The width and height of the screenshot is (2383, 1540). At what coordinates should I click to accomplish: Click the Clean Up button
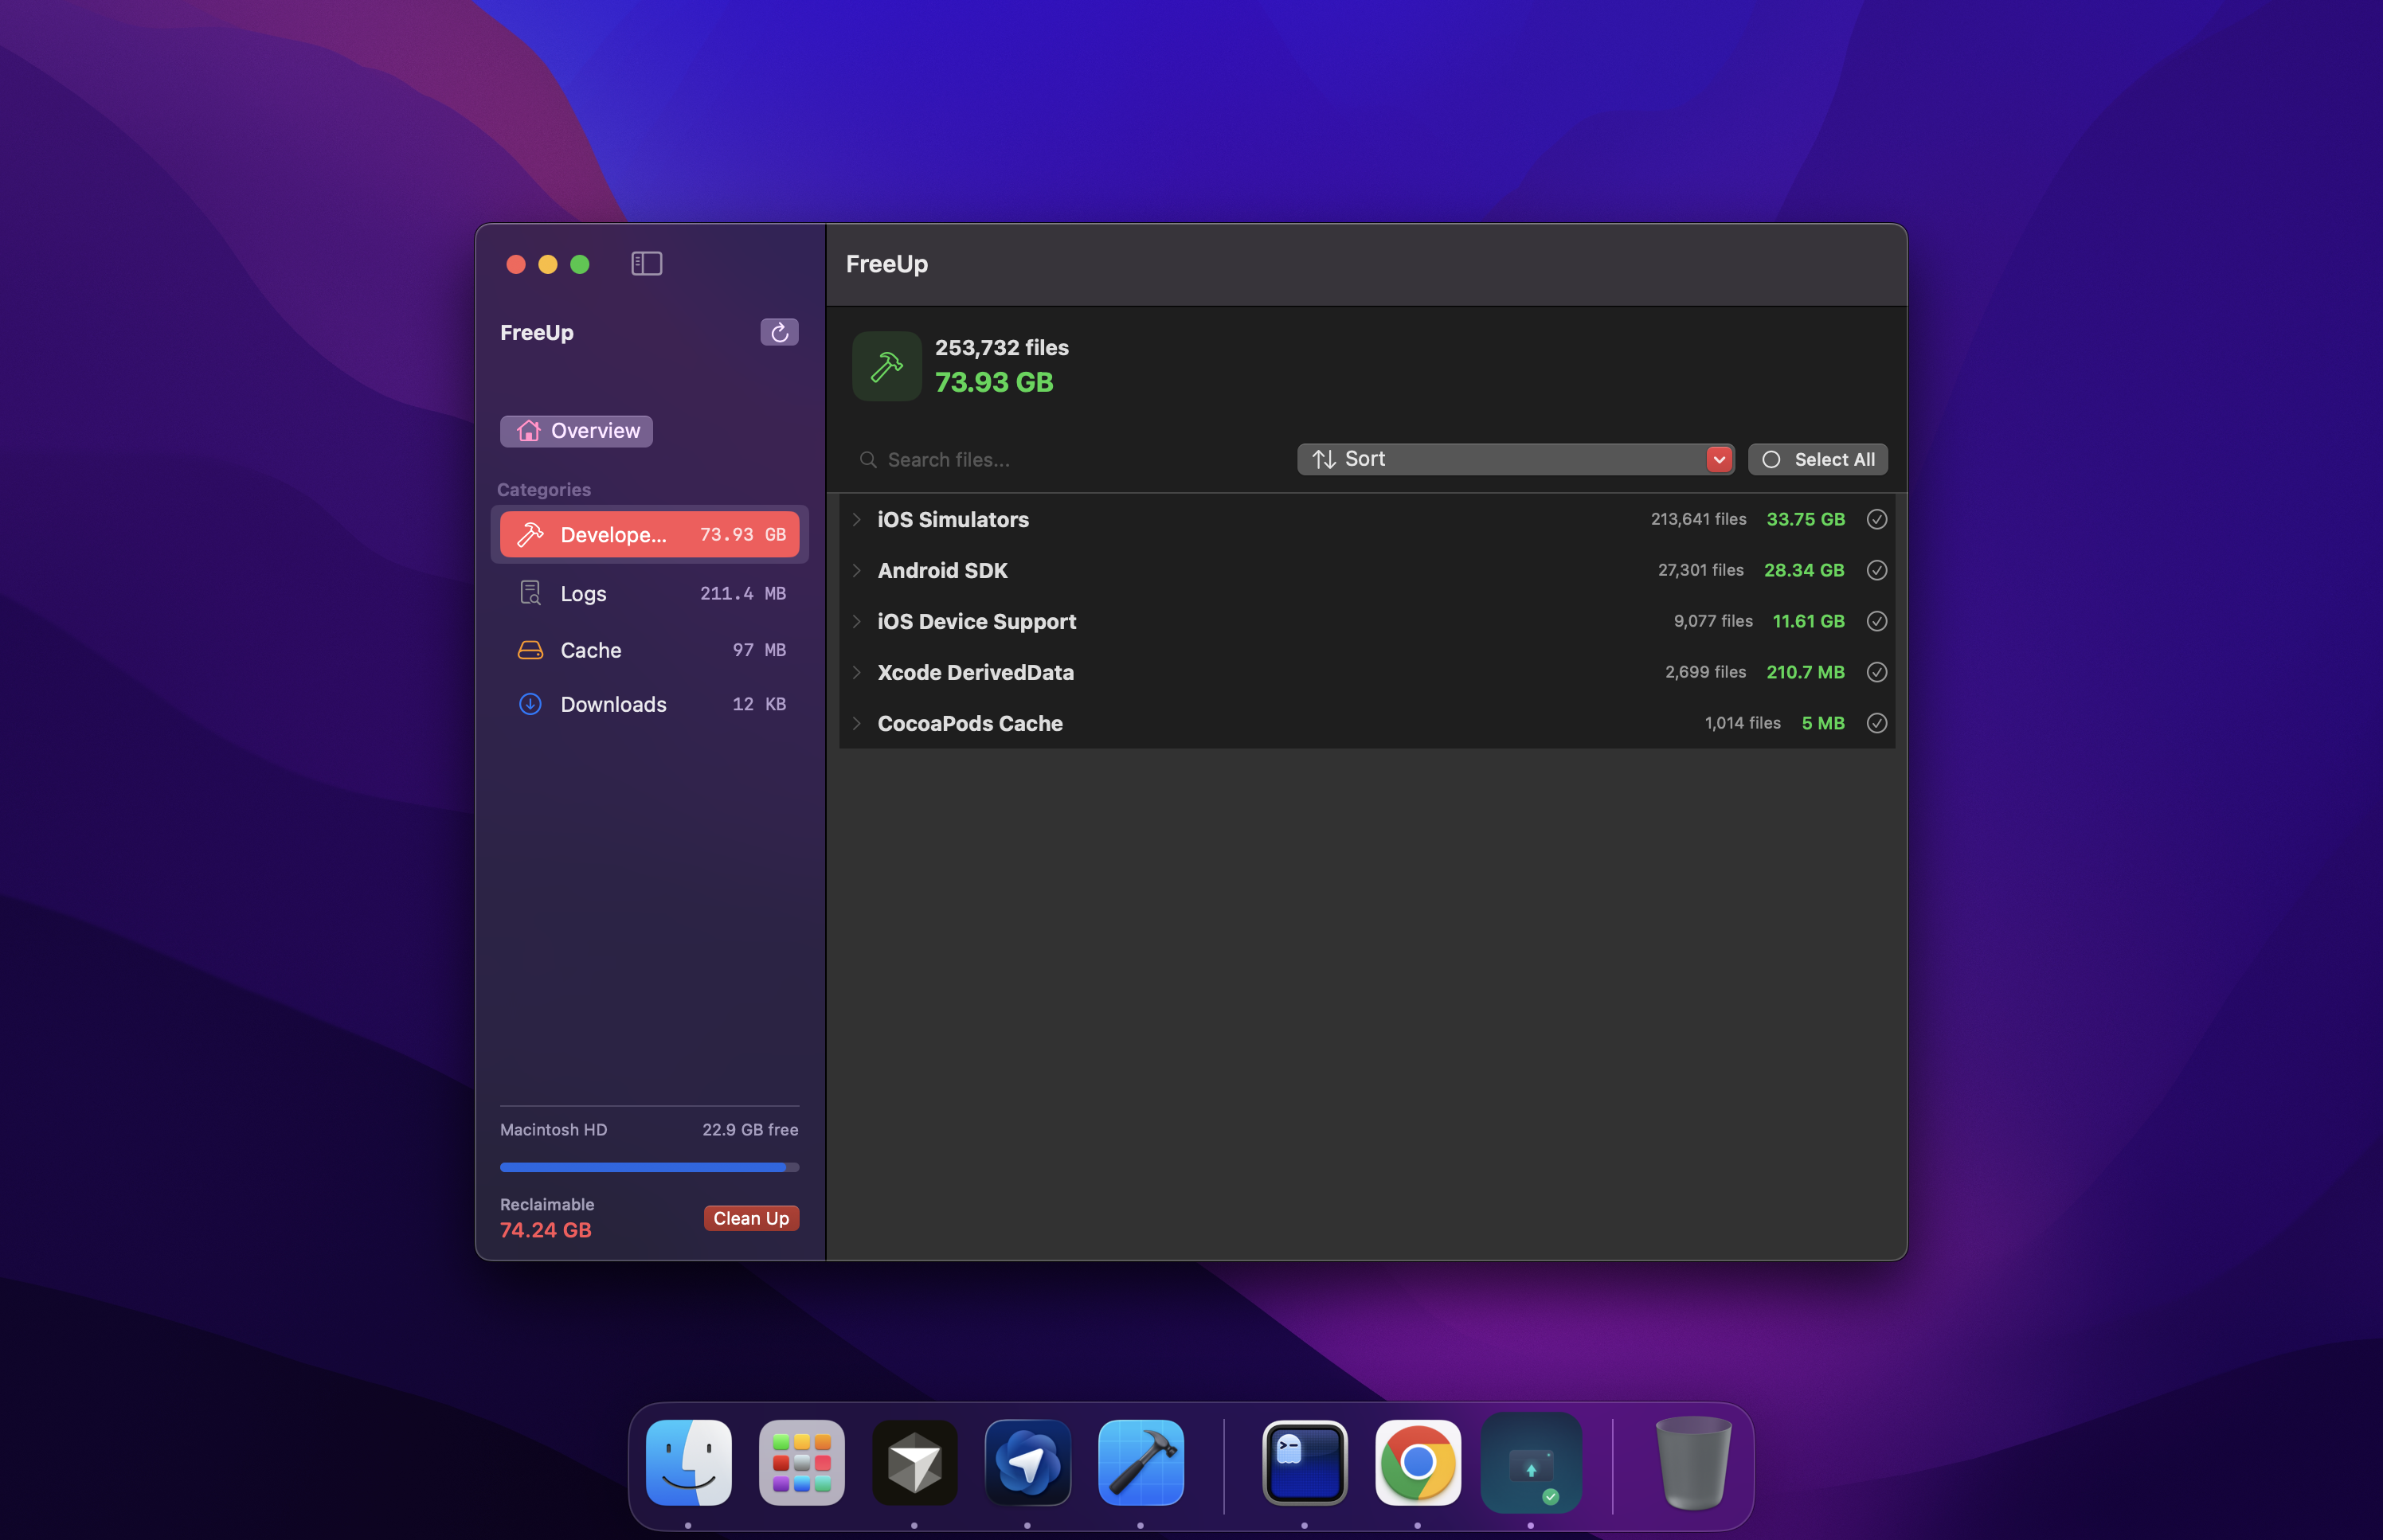(750, 1218)
